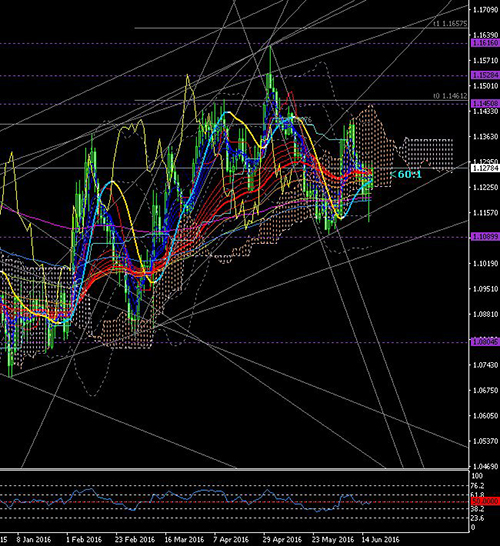500x546 pixels.
Task: Click the 23 Feb 2016 date marker
Action: click(135, 540)
